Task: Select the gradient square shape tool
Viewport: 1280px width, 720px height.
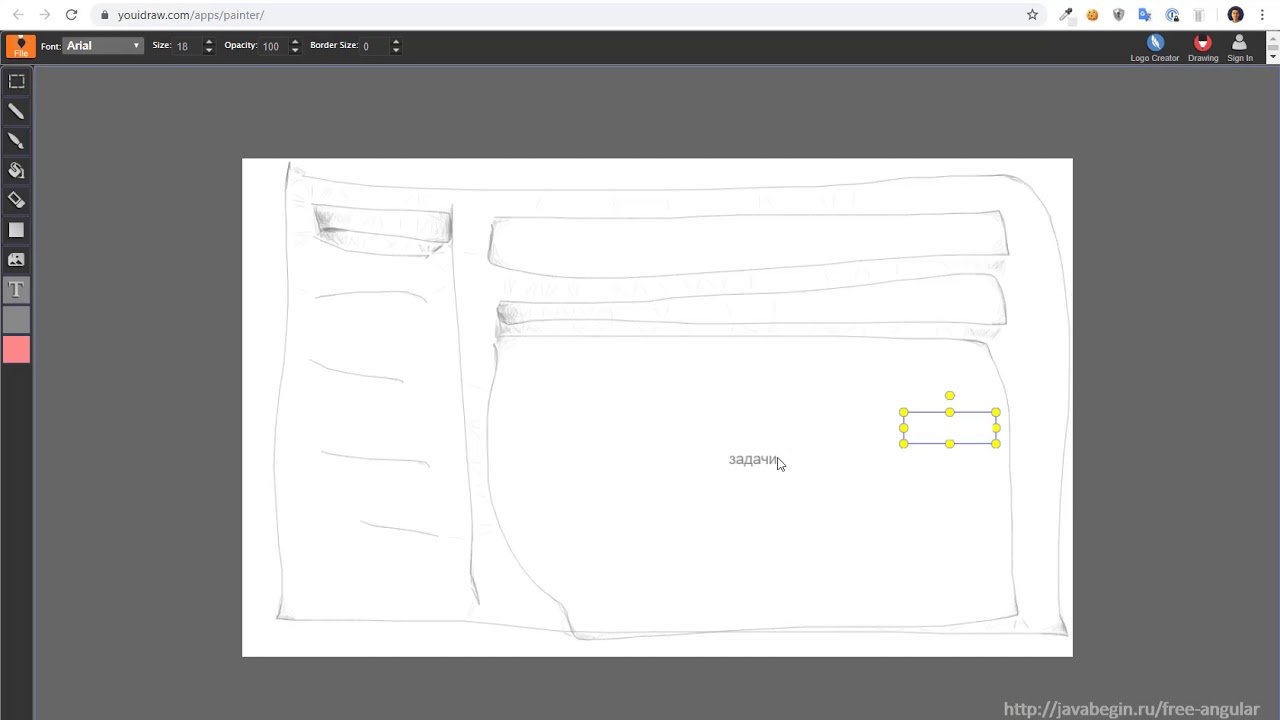Action: [16, 230]
